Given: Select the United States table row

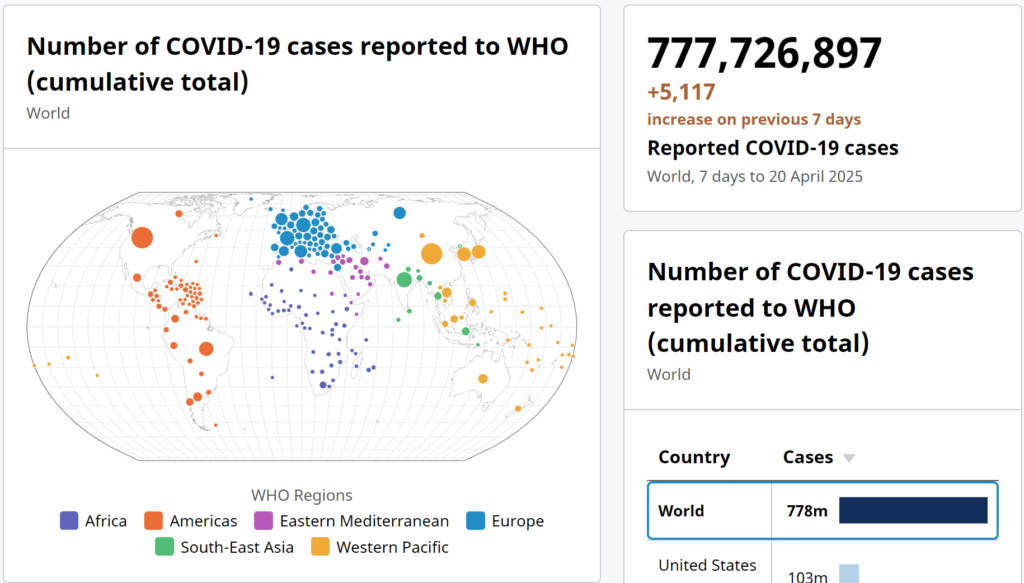Looking at the screenshot, I should [823, 565].
